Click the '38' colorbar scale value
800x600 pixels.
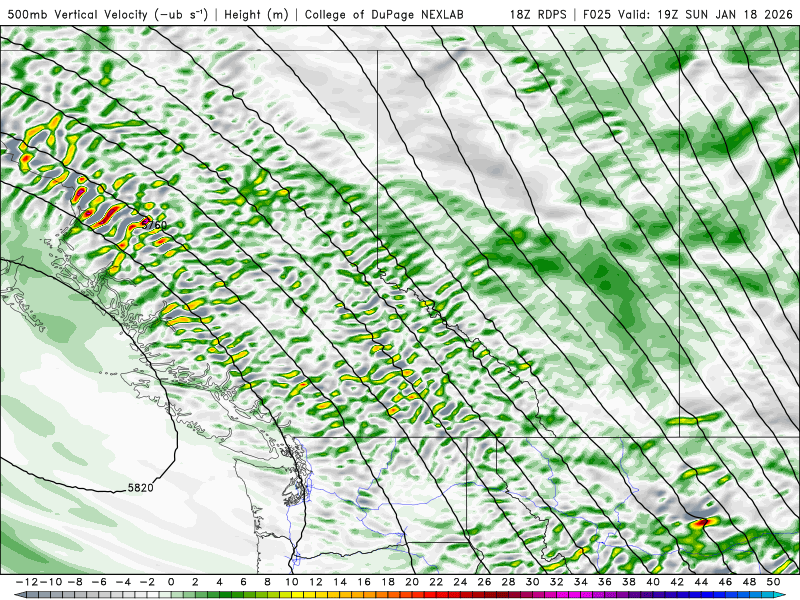[x=629, y=582]
